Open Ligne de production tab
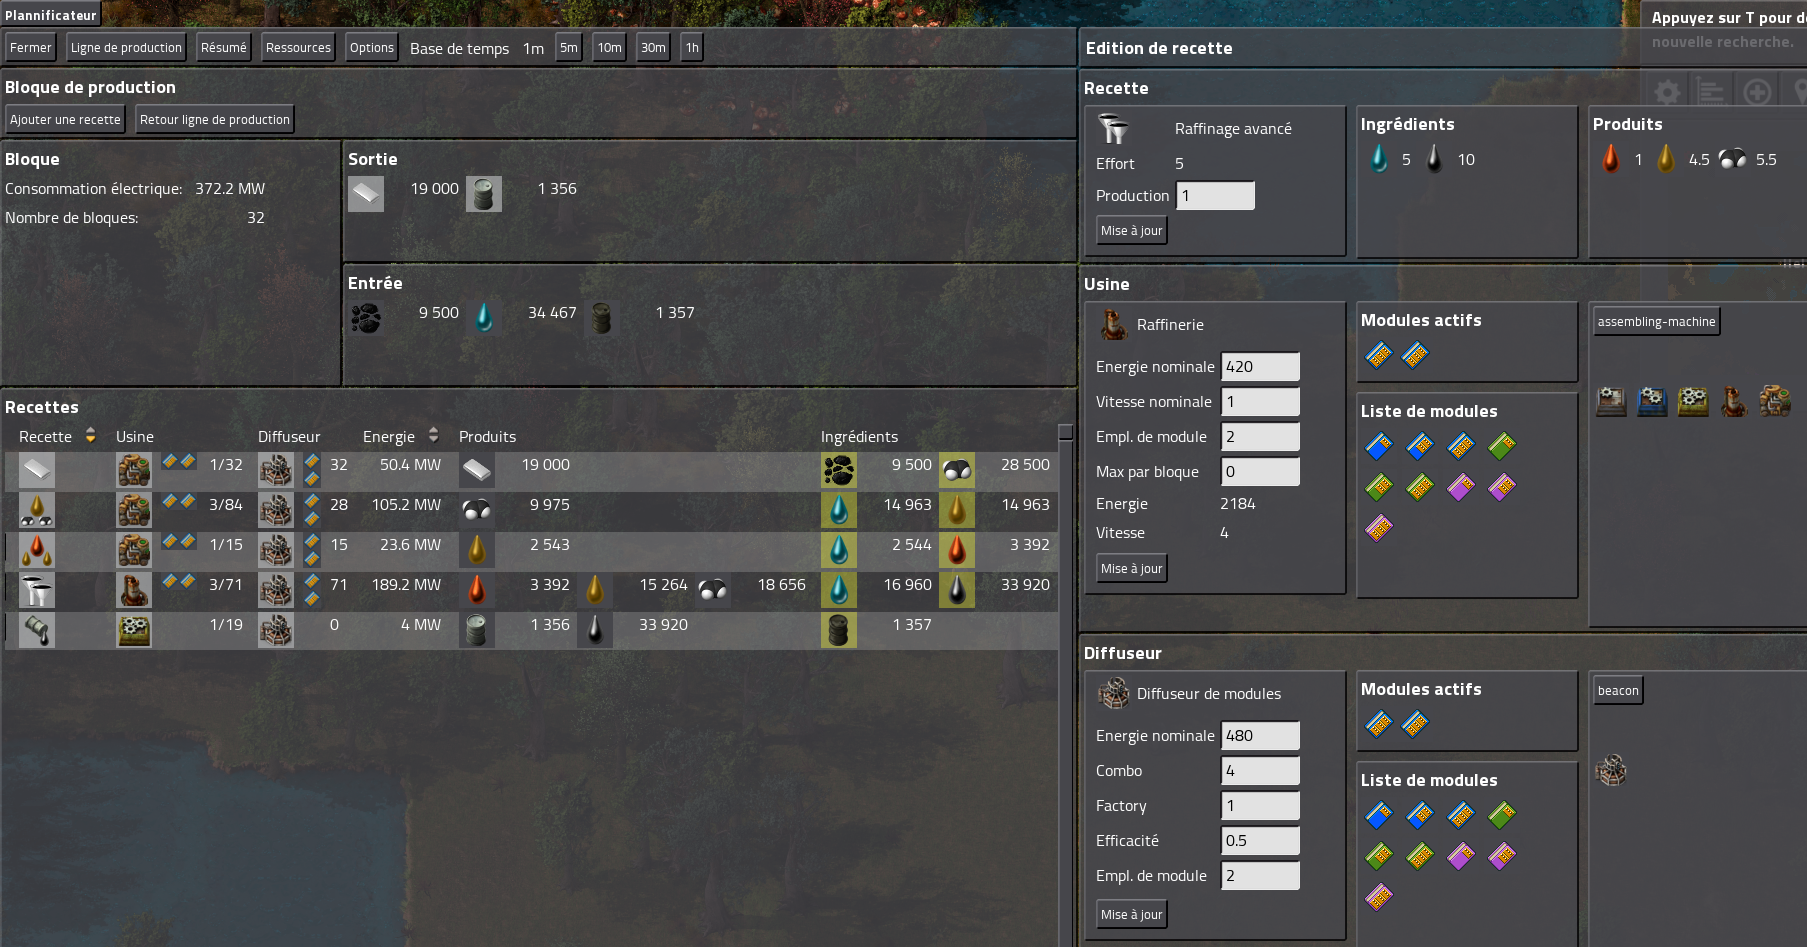Image resolution: width=1807 pixels, height=947 pixels. click(126, 47)
